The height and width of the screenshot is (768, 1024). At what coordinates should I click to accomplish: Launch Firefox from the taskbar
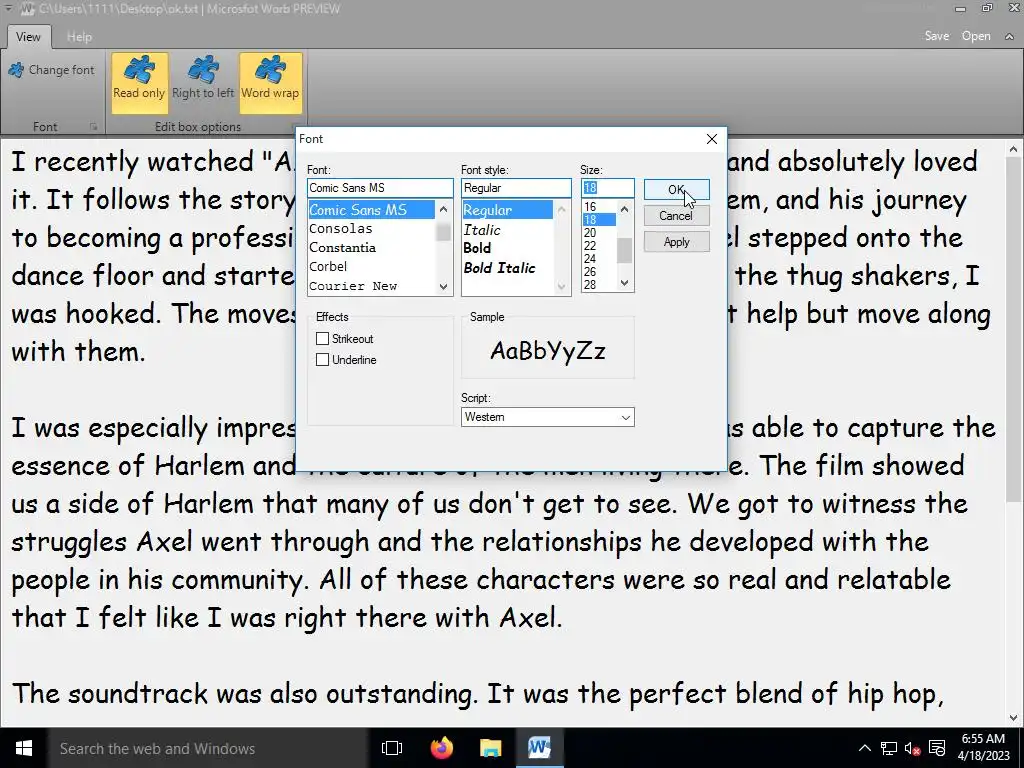[441, 748]
